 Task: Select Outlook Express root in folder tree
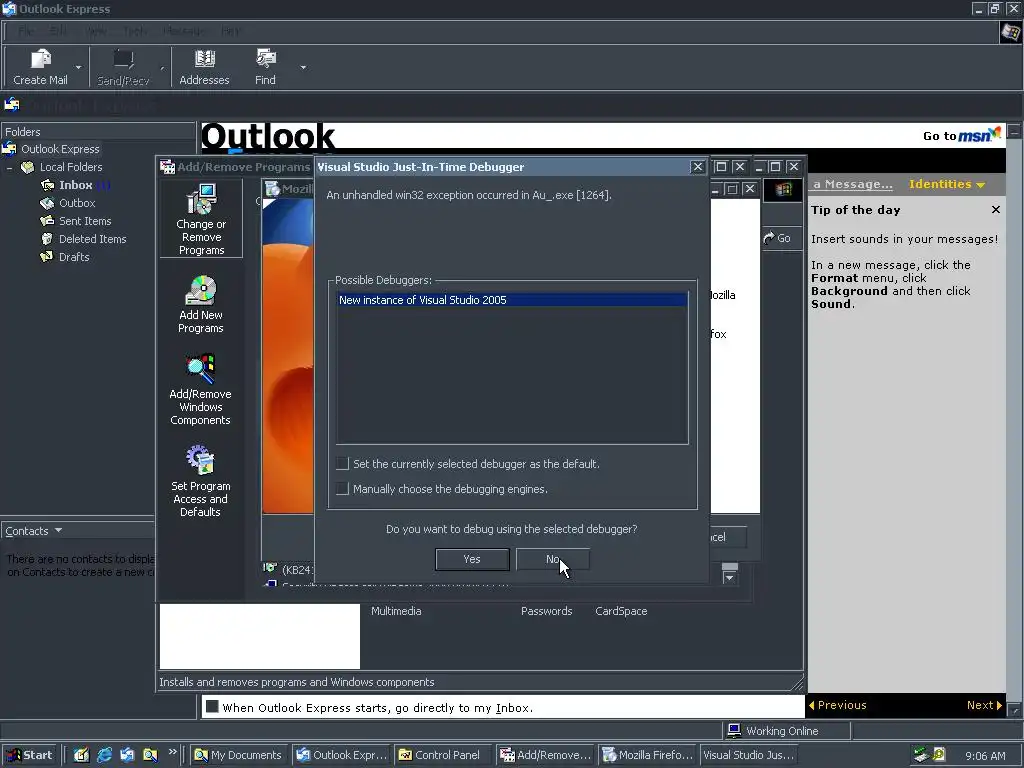coord(52,149)
